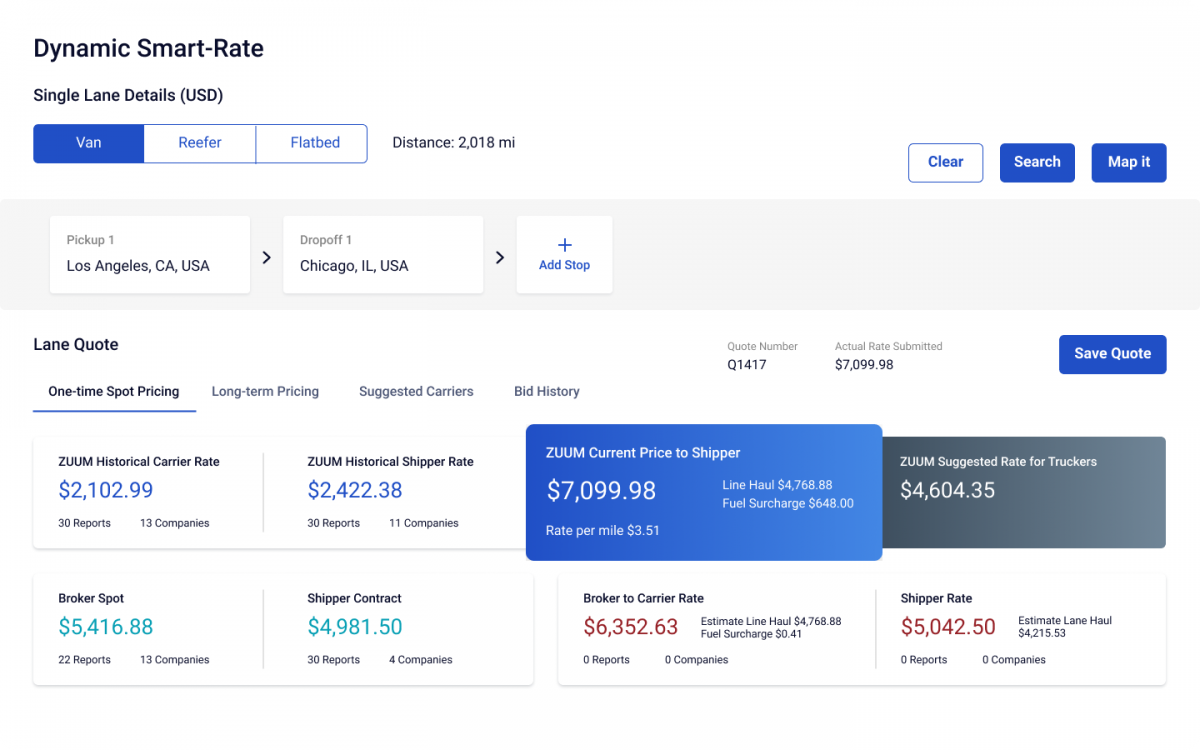Viewport: 1200px width, 750px height.
Task: Select ZUUM Current Price to Shipper card
Action: pos(703,492)
